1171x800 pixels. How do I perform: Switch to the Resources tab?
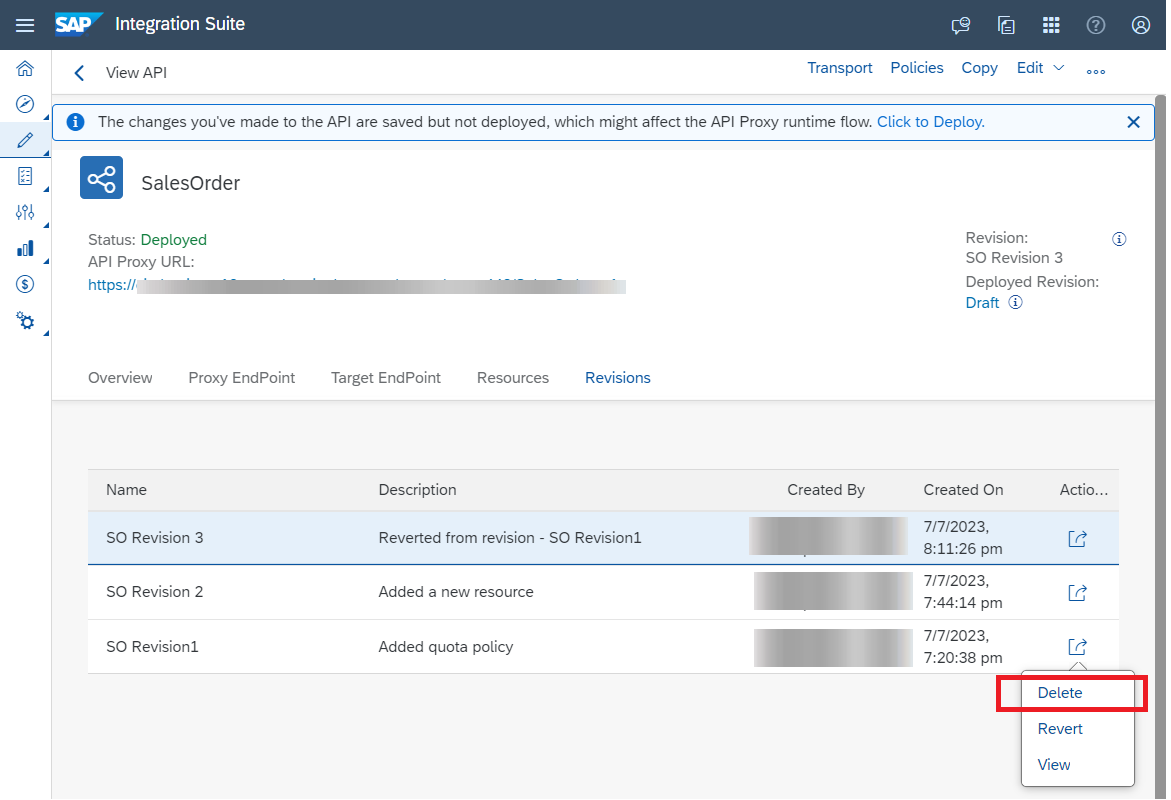click(512, 378)
